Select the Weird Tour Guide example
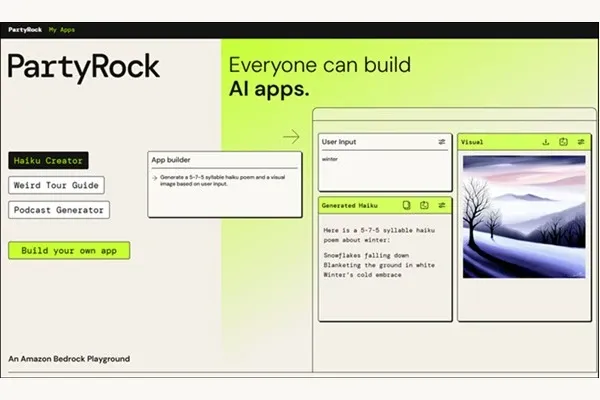 (56, 185)
